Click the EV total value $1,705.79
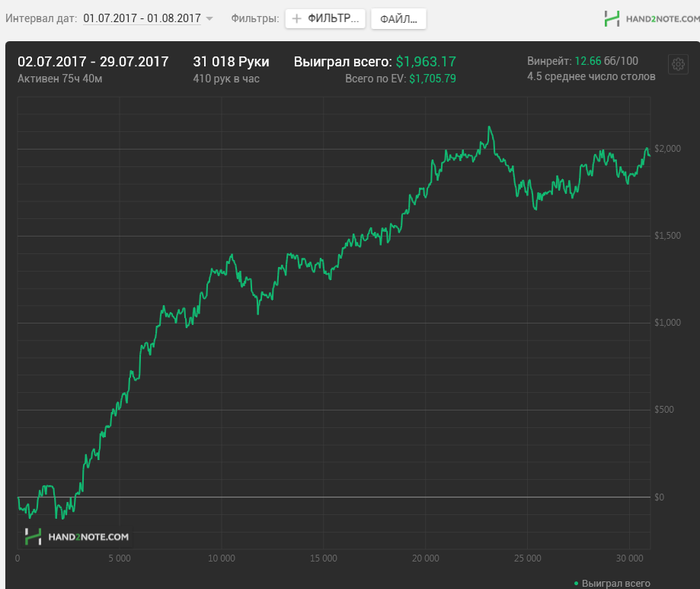The image size is (700, 589). 433,79
